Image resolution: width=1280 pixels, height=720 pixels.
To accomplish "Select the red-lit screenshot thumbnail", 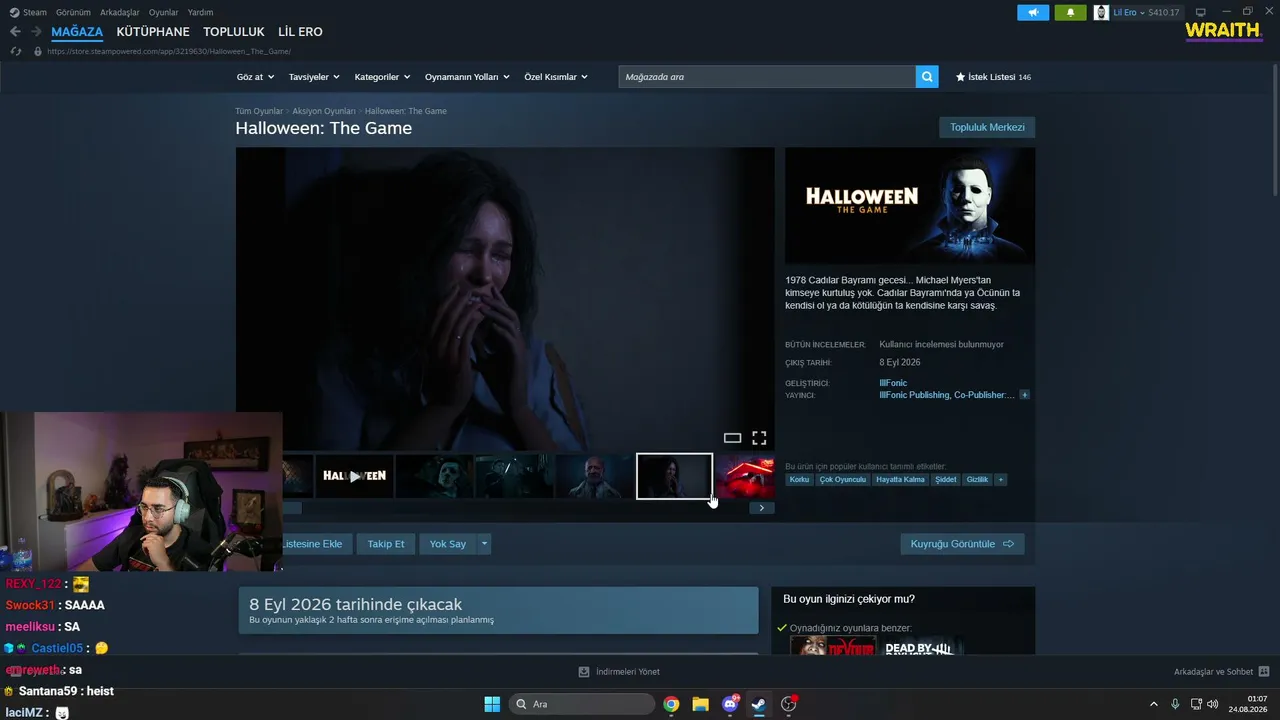I will pyautogui.click(x=745, y=476).
